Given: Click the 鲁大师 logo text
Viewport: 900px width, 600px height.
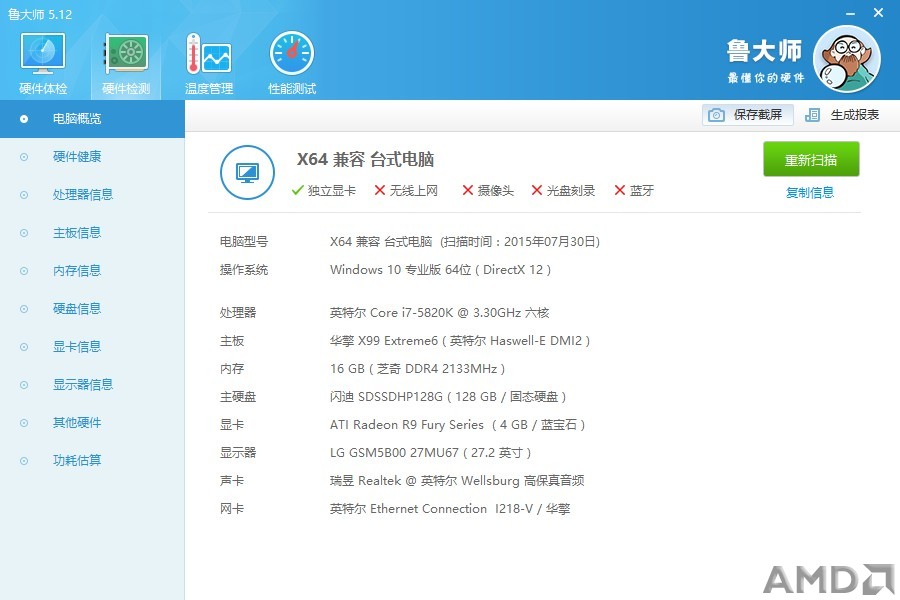Looking at the screenshot, I should [764, 52].
